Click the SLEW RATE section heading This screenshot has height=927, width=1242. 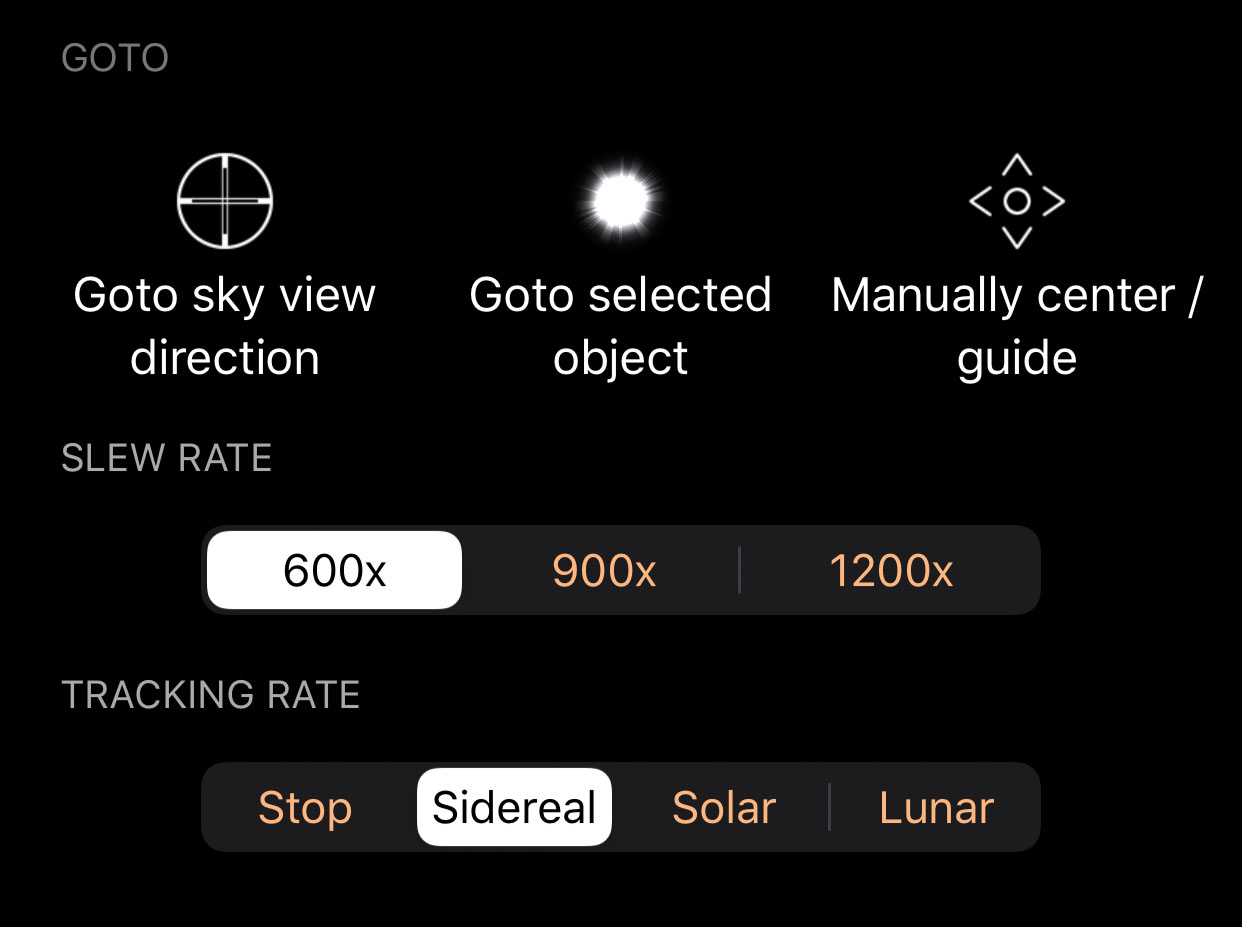point(167,458)
